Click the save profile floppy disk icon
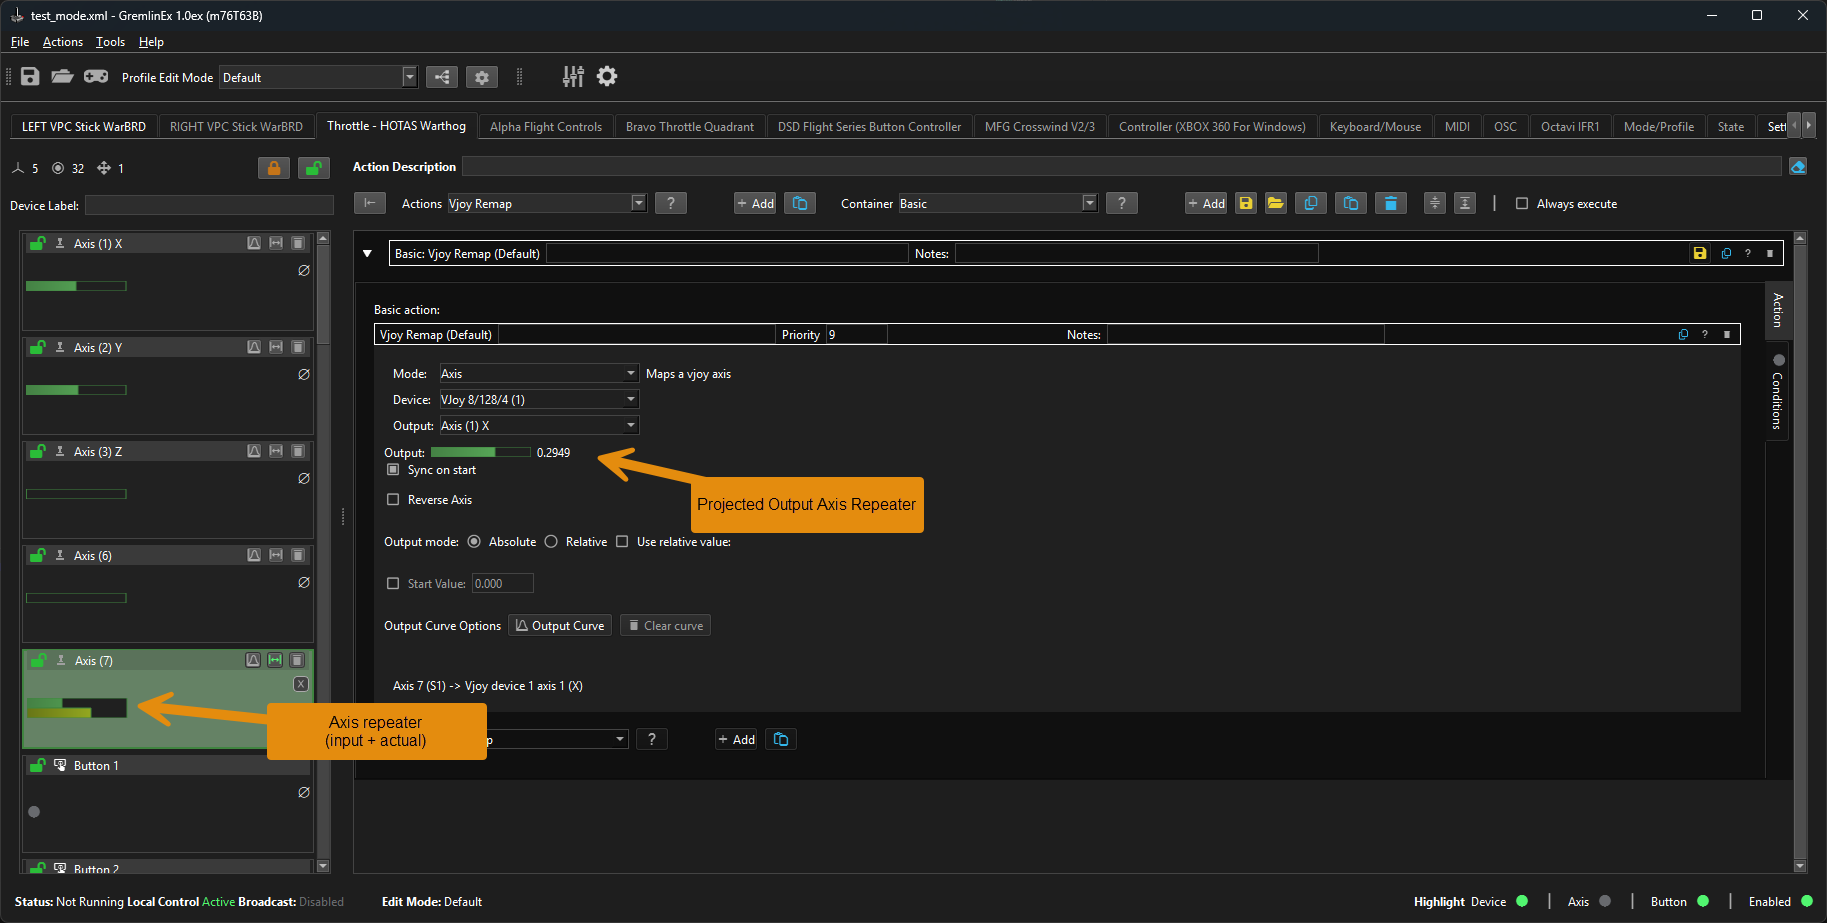The width and height of the screenshot is (1827, 923). 30,77
